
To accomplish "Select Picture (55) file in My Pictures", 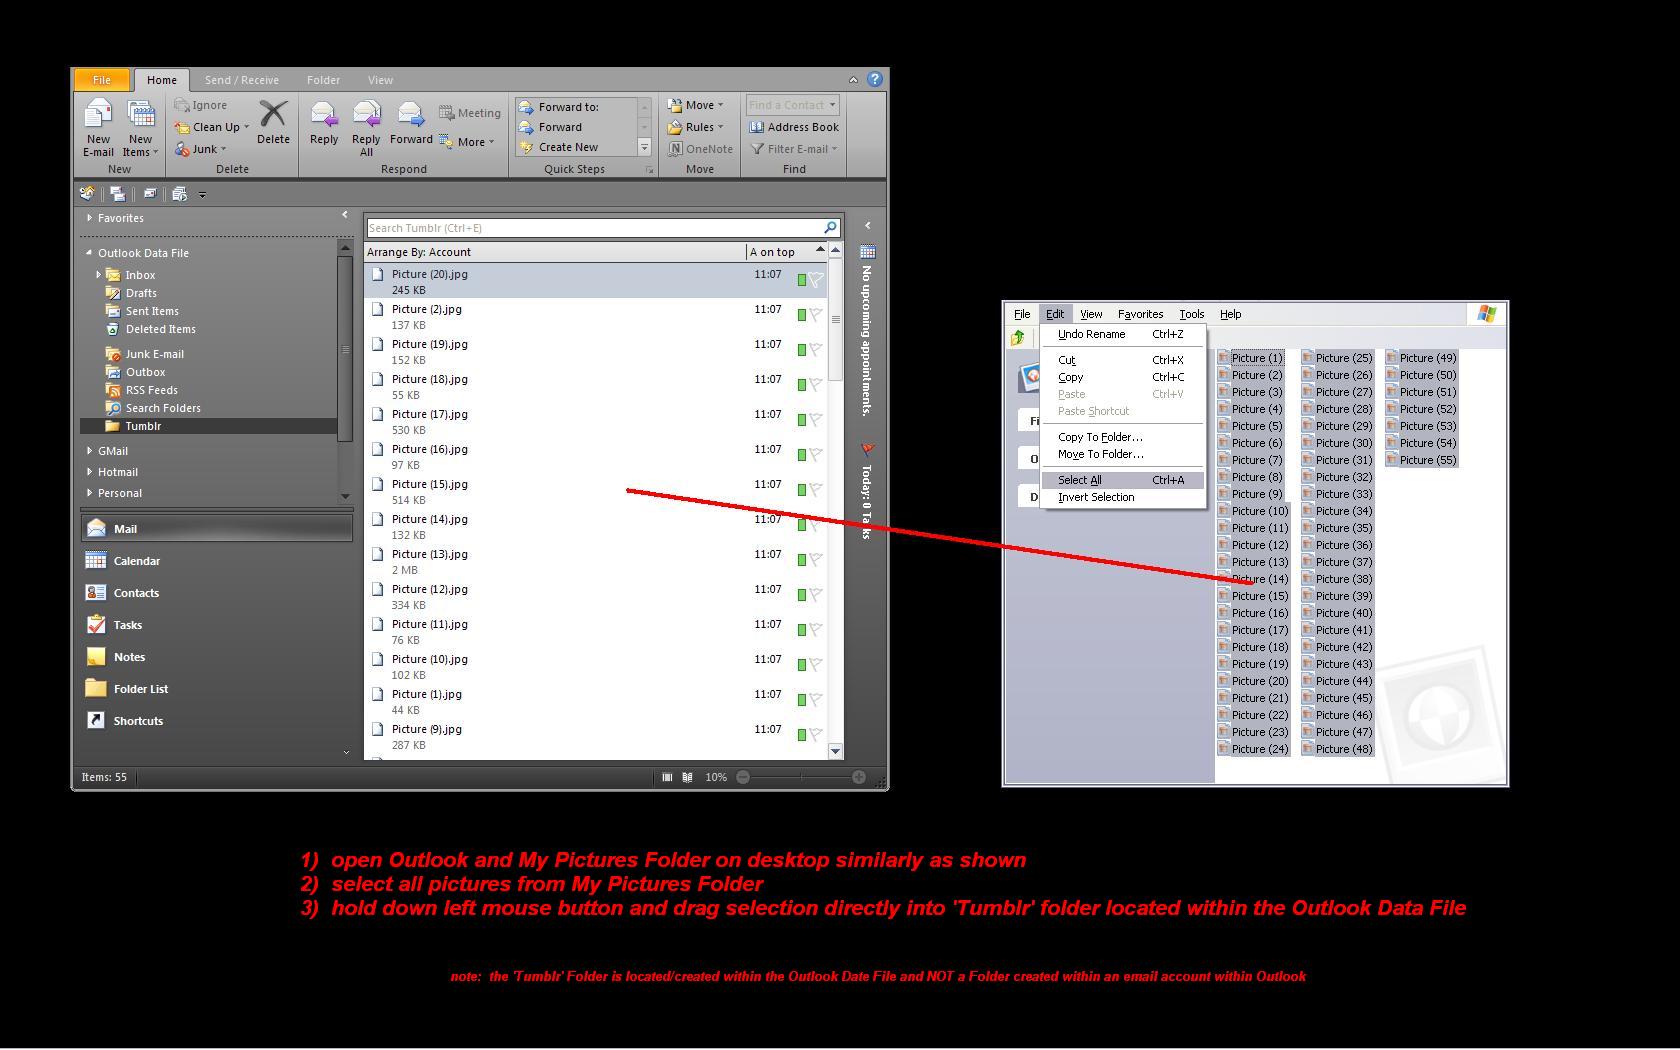I will [1421, 460].
